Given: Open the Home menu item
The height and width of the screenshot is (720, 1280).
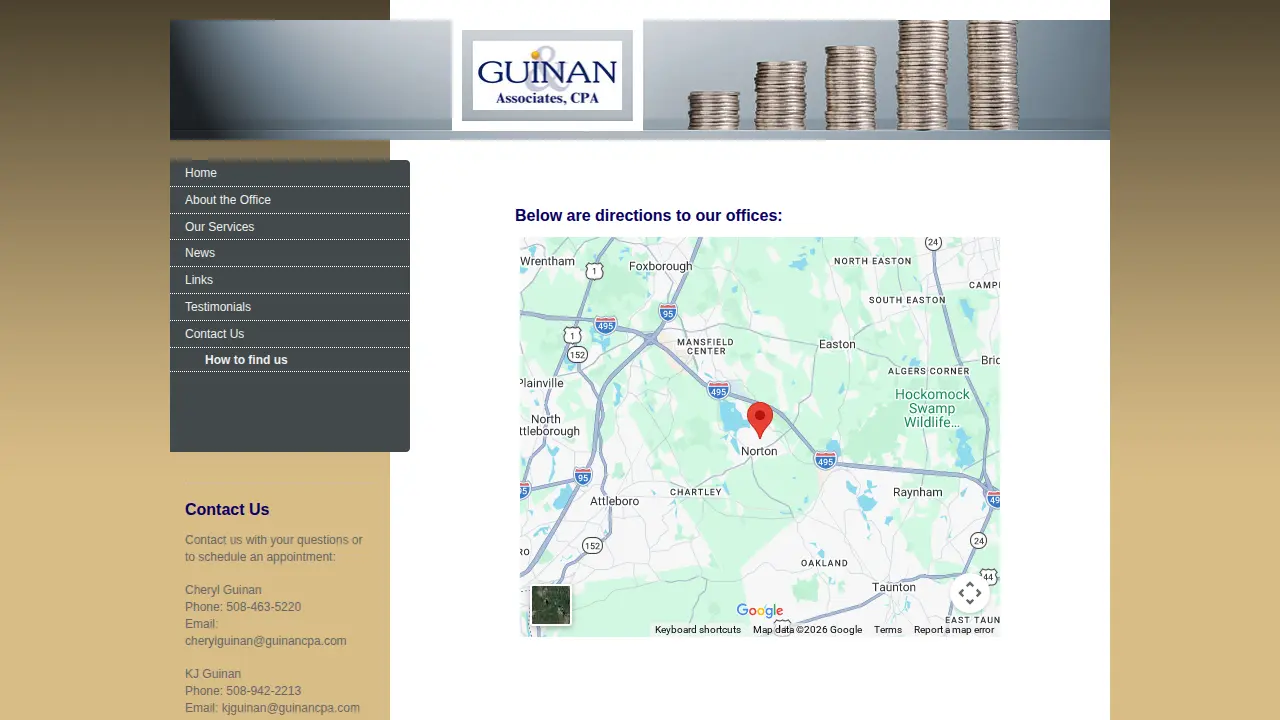Looking at the screenshot, I should 290,173.
